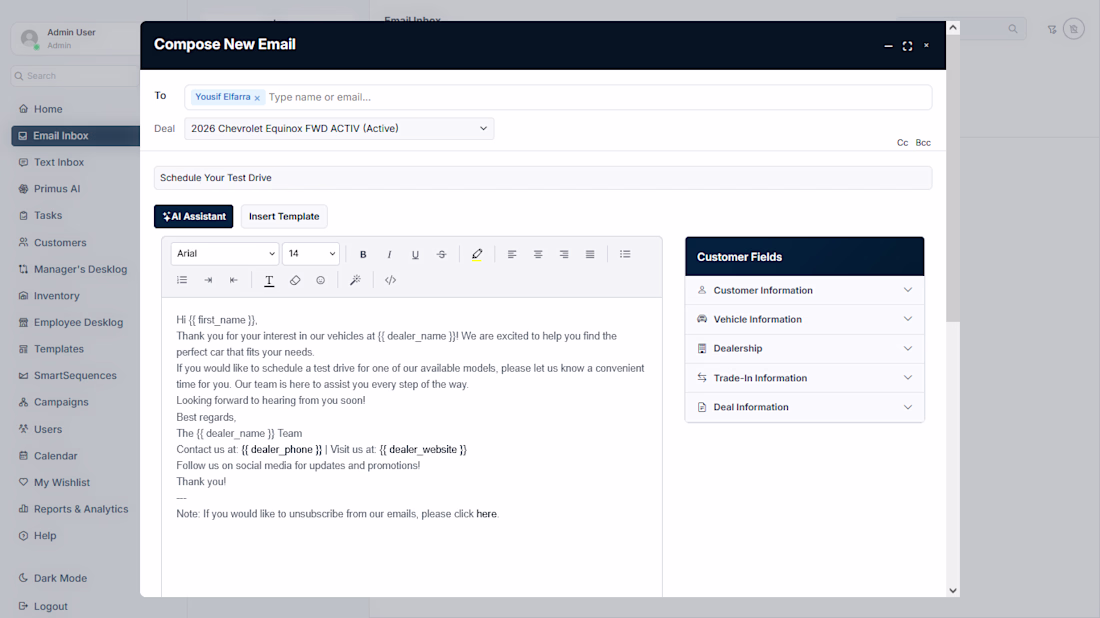Center align the text
Image resolution: width=1100 pixels, height=618 pixels.
[538, 254]
